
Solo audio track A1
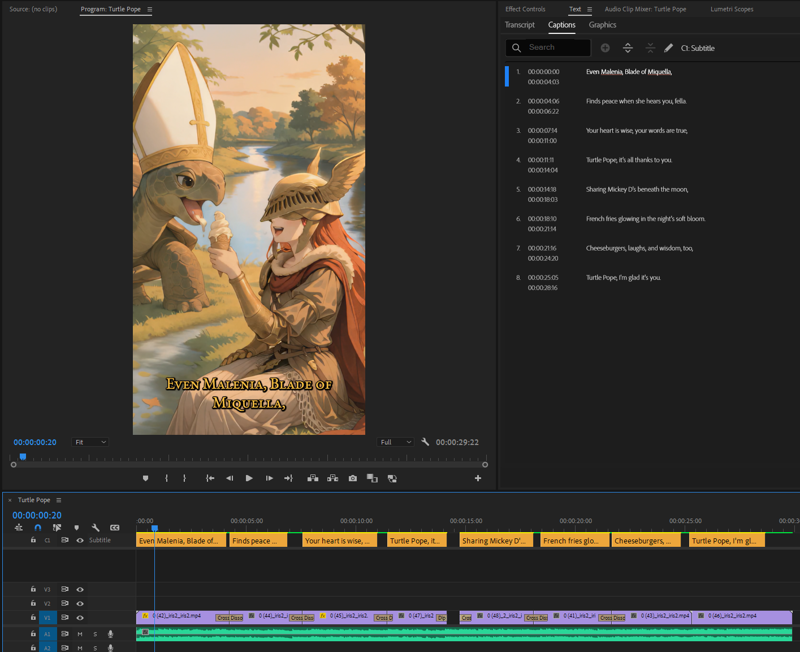[95, 634]
